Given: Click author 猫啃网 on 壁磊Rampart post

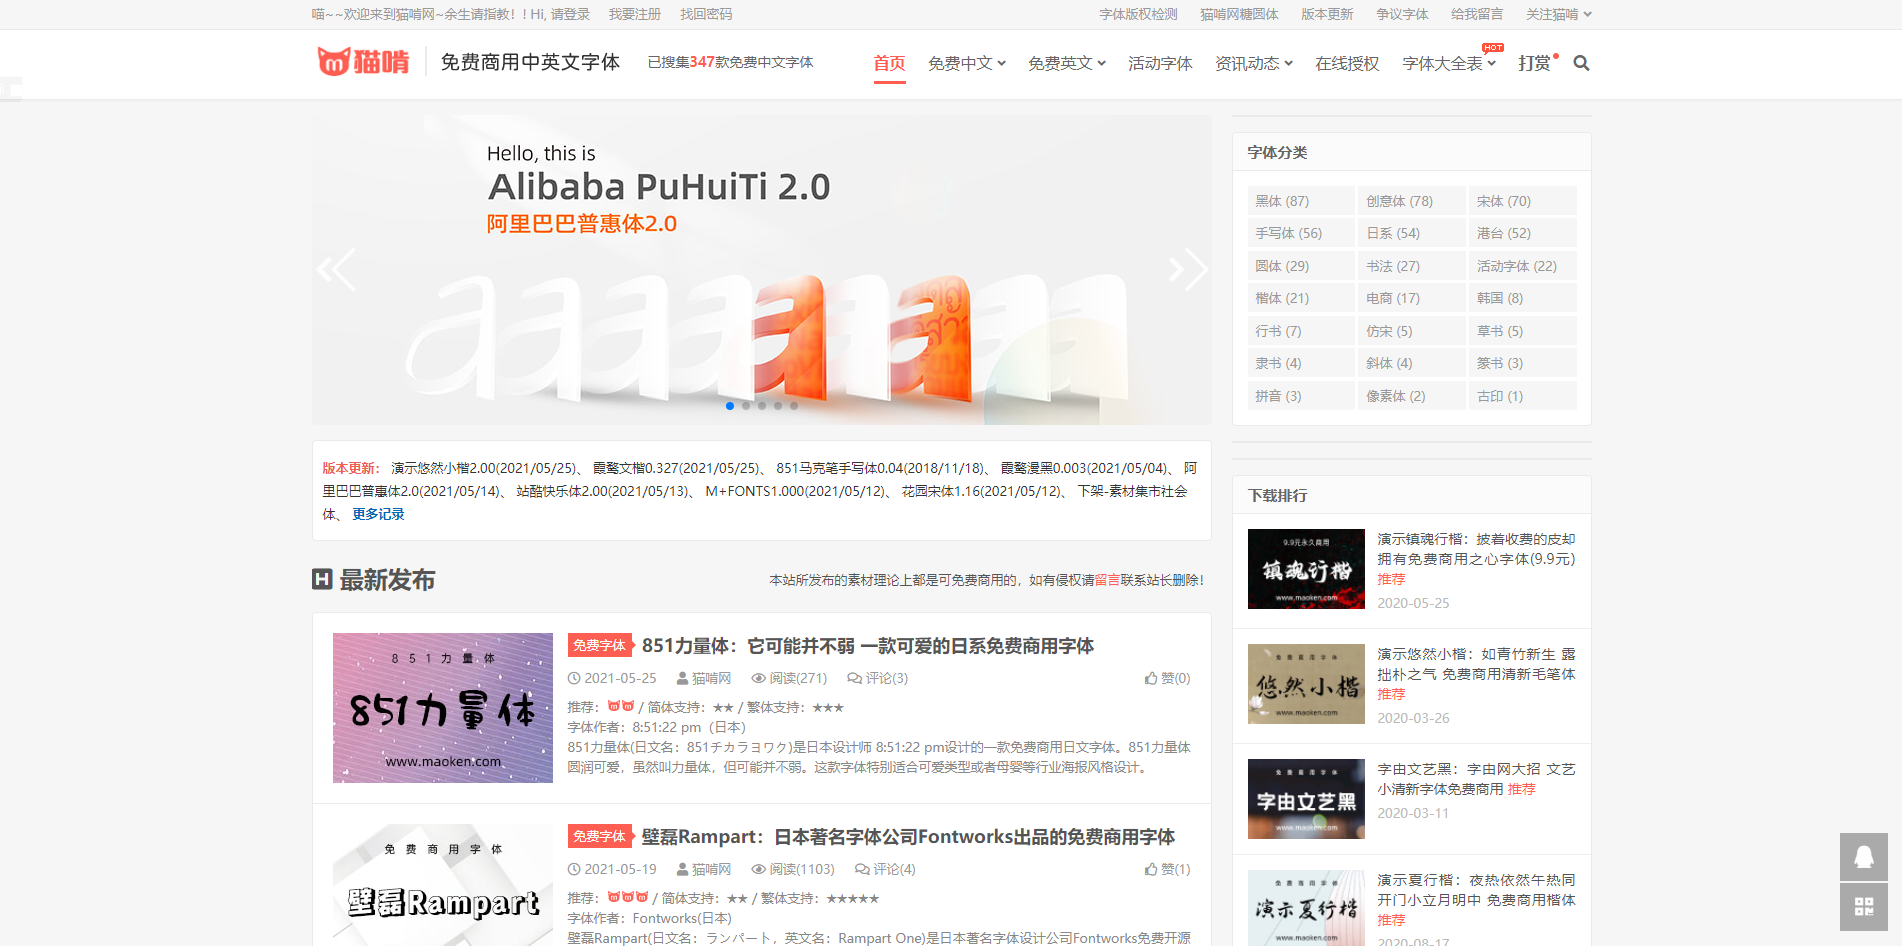Looking at the screenshot, I should pos(703,869).
